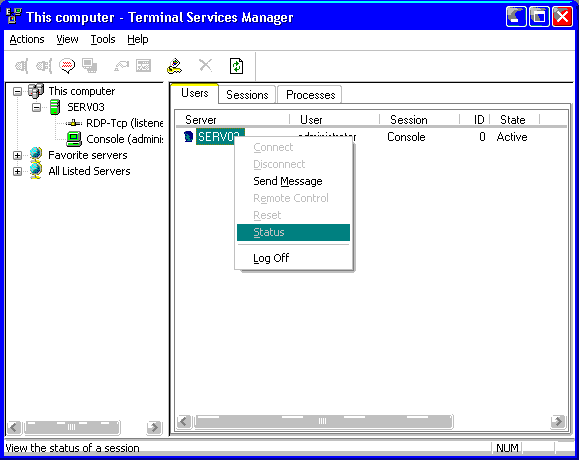This screenshot has width=579, height=460.
Task: Choose Status in the context menu
Action: click(x=293, y=232)
